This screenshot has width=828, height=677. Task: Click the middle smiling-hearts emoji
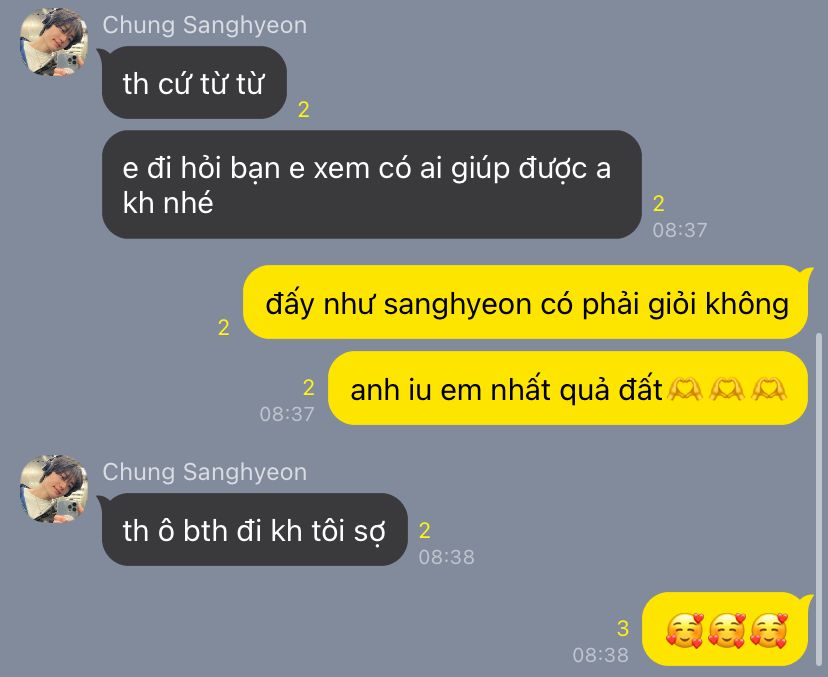coord(727,630)
